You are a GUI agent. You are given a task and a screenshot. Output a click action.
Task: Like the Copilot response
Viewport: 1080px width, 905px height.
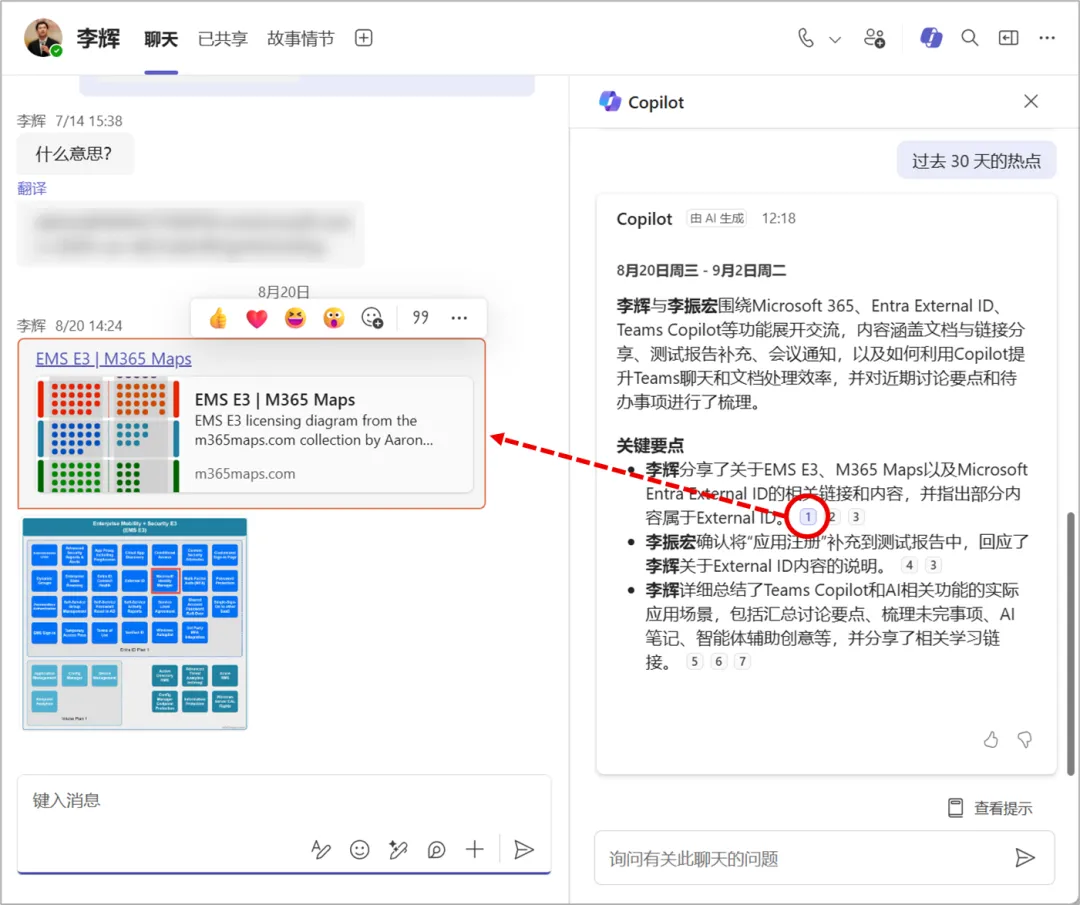click(x=990, y=740)
